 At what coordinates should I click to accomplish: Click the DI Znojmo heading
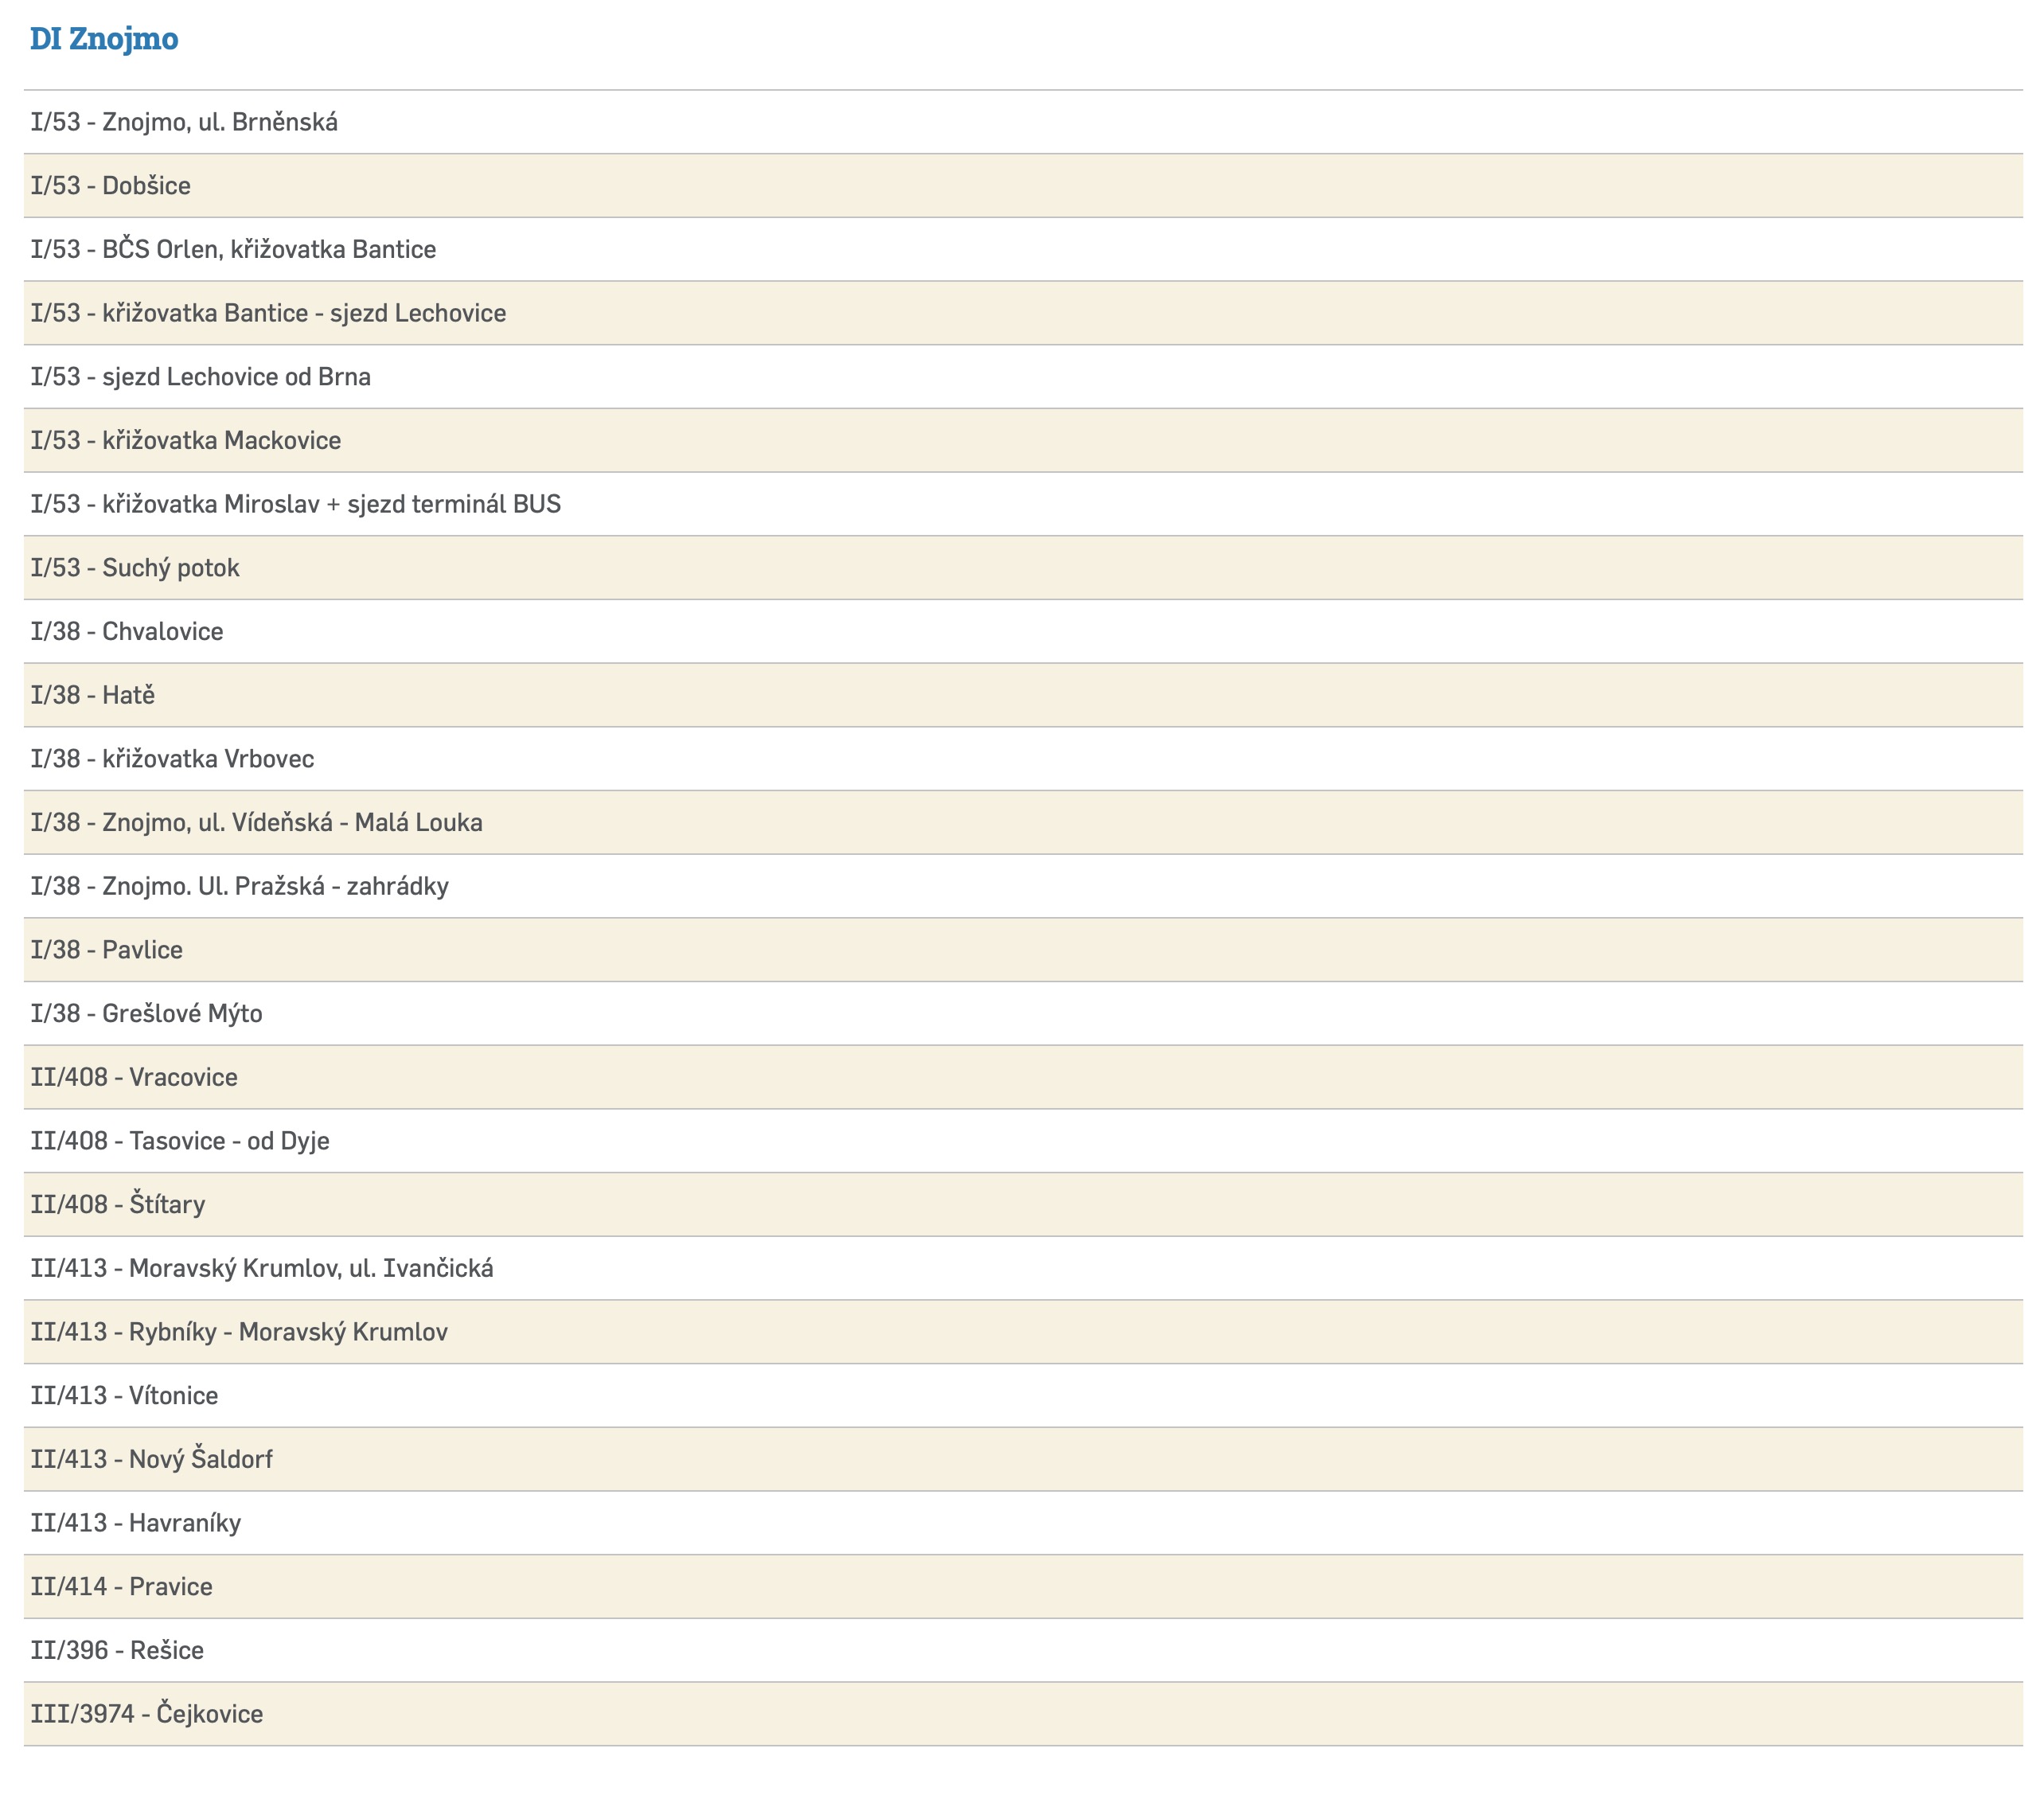click(x=104, y=38)
